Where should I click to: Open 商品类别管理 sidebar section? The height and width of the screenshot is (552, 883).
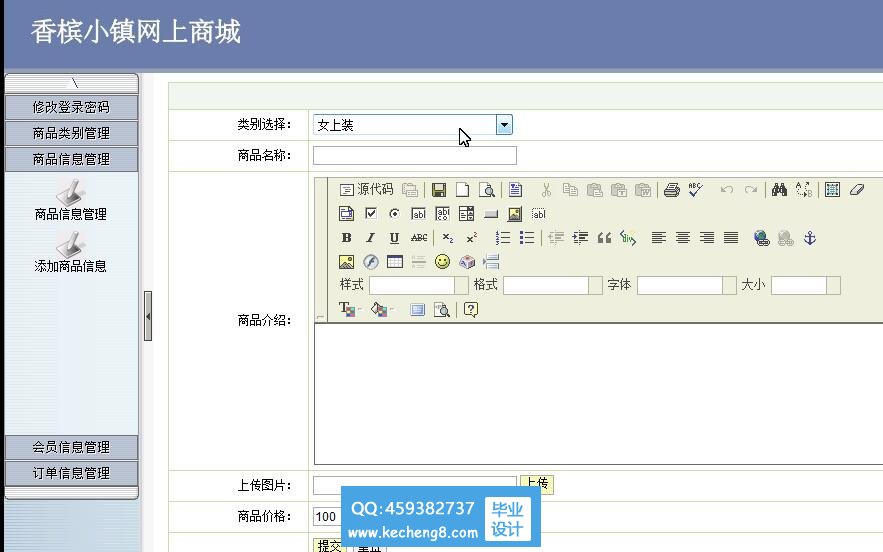[71, 133]
